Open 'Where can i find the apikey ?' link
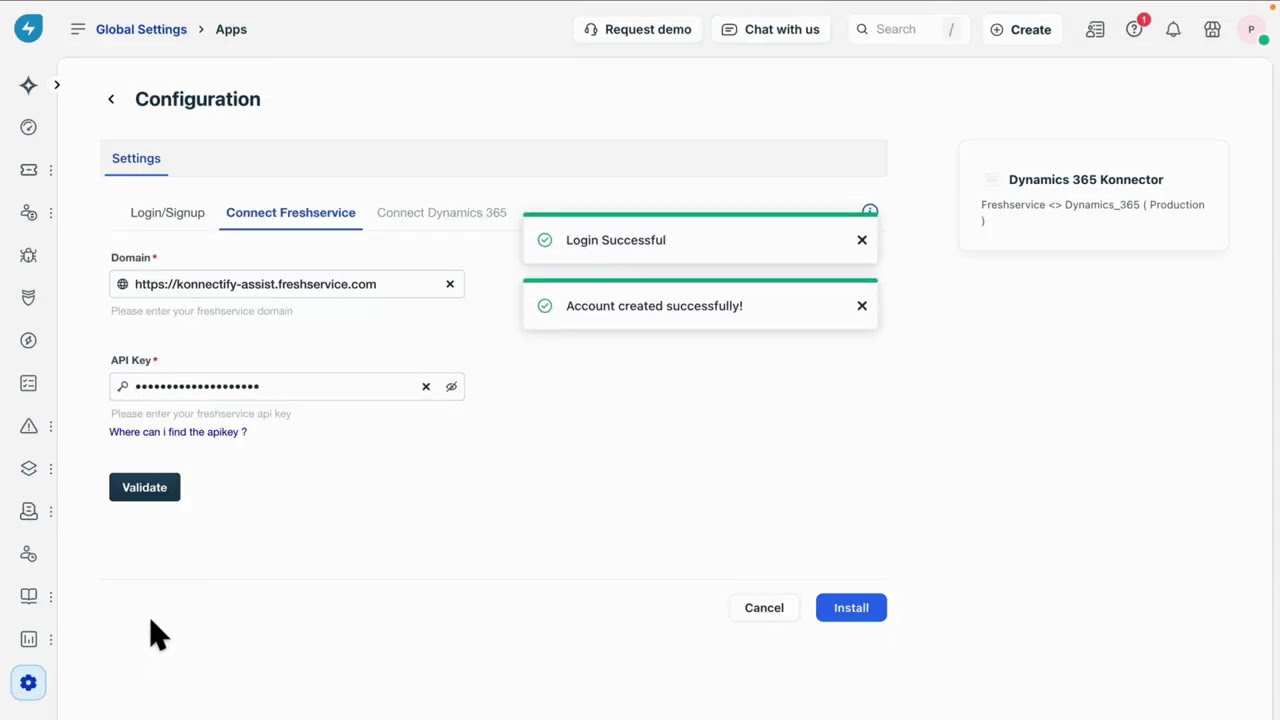Viewport: 1280px width, 720px height. pos(178,432)
